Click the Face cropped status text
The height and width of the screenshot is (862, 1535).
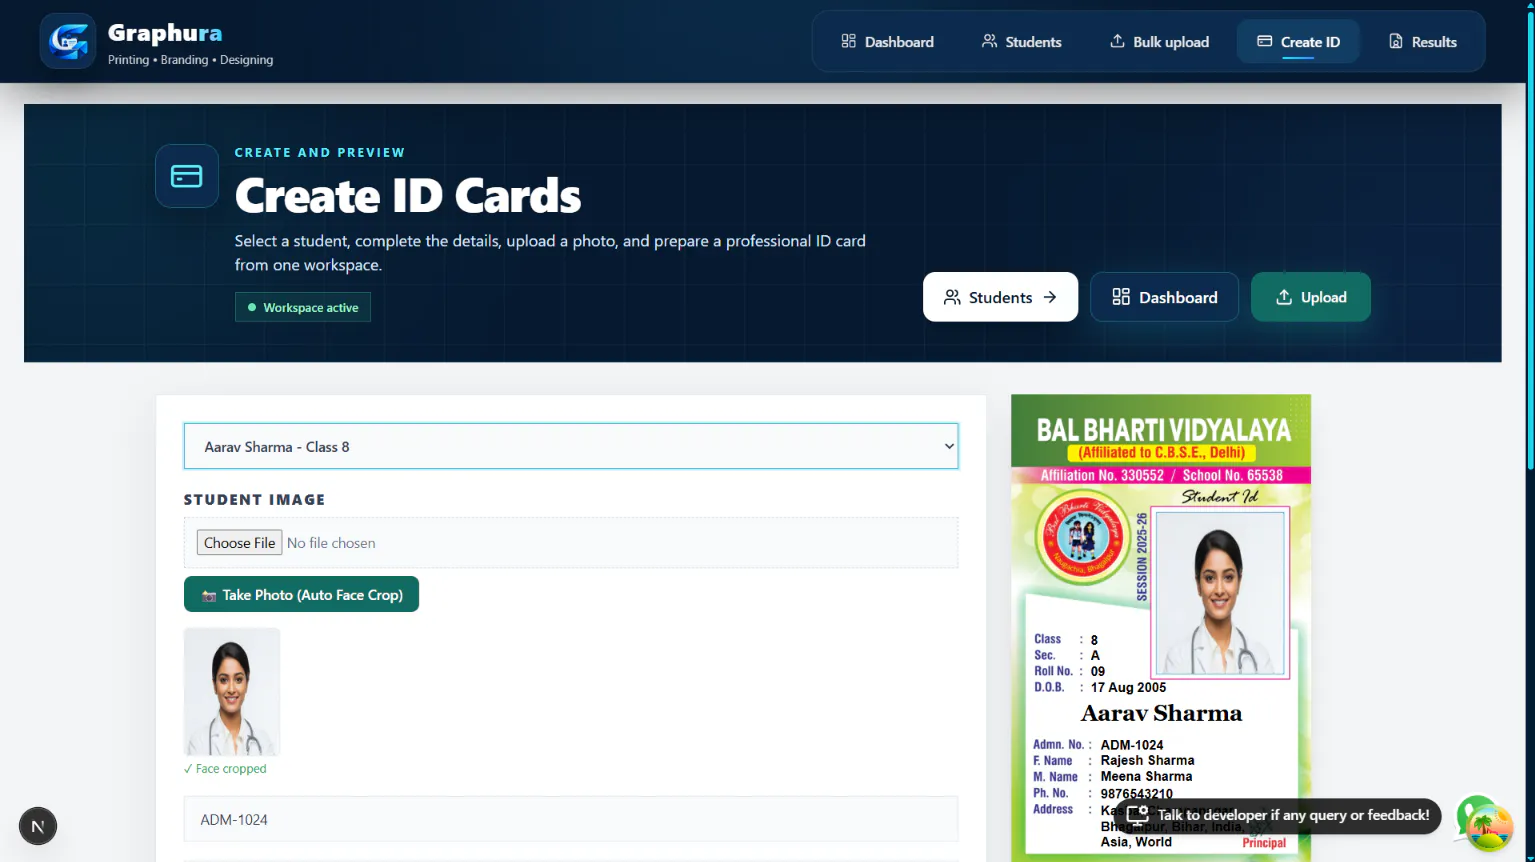pos(225,769)
